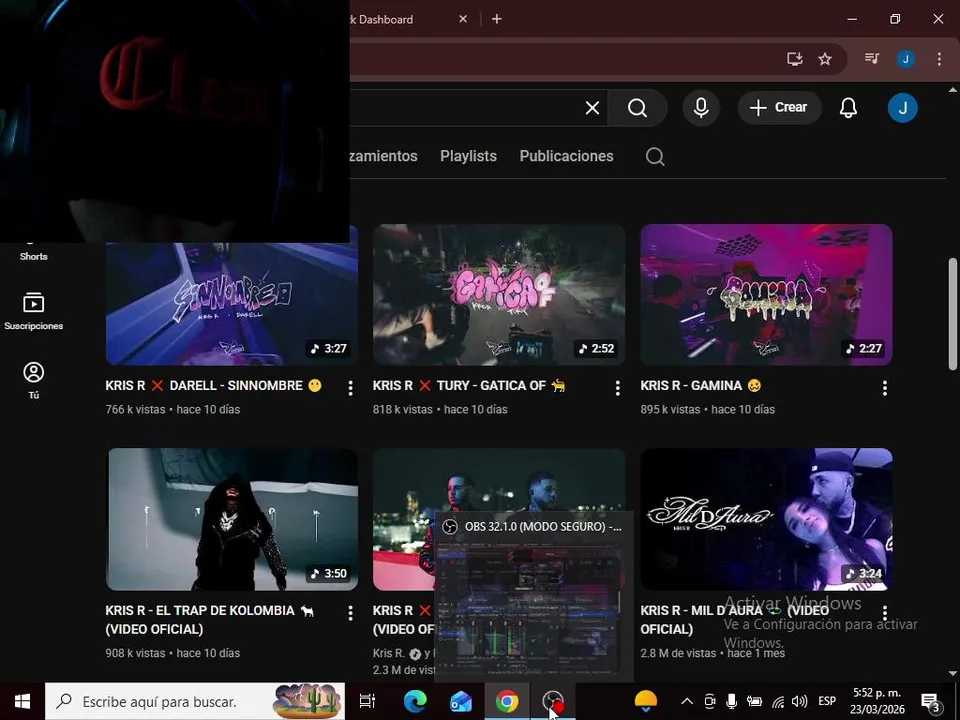Click the OBS Studio taskbar icon
The height and width of the screenshot is (720, 960).
tap(552, 702)
